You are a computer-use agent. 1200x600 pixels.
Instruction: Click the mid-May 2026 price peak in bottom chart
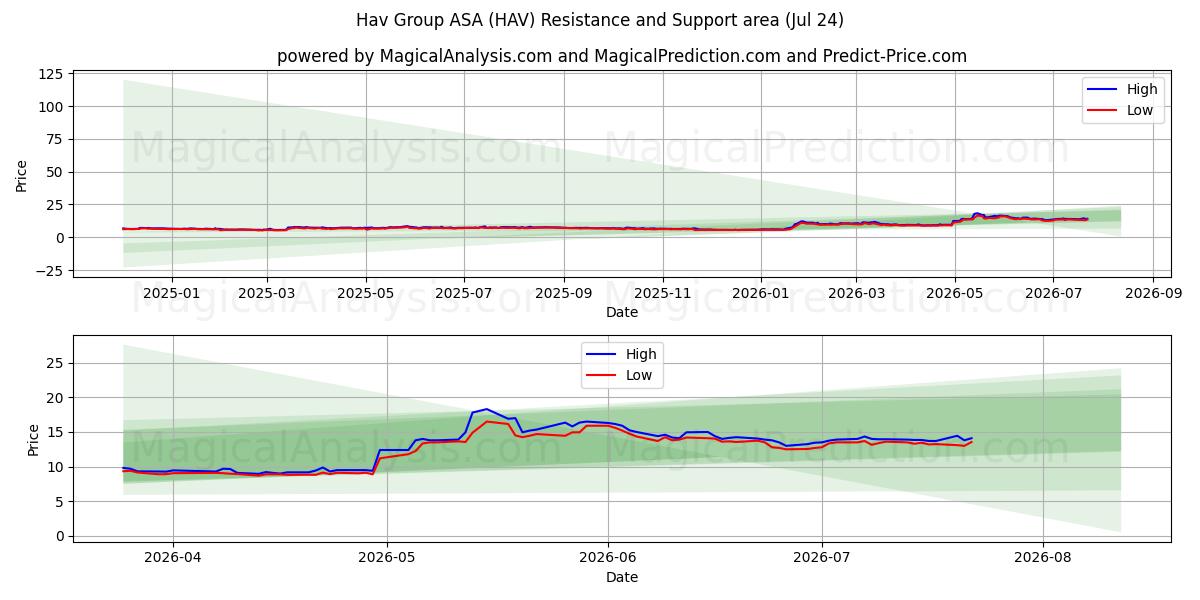(486, 409)
